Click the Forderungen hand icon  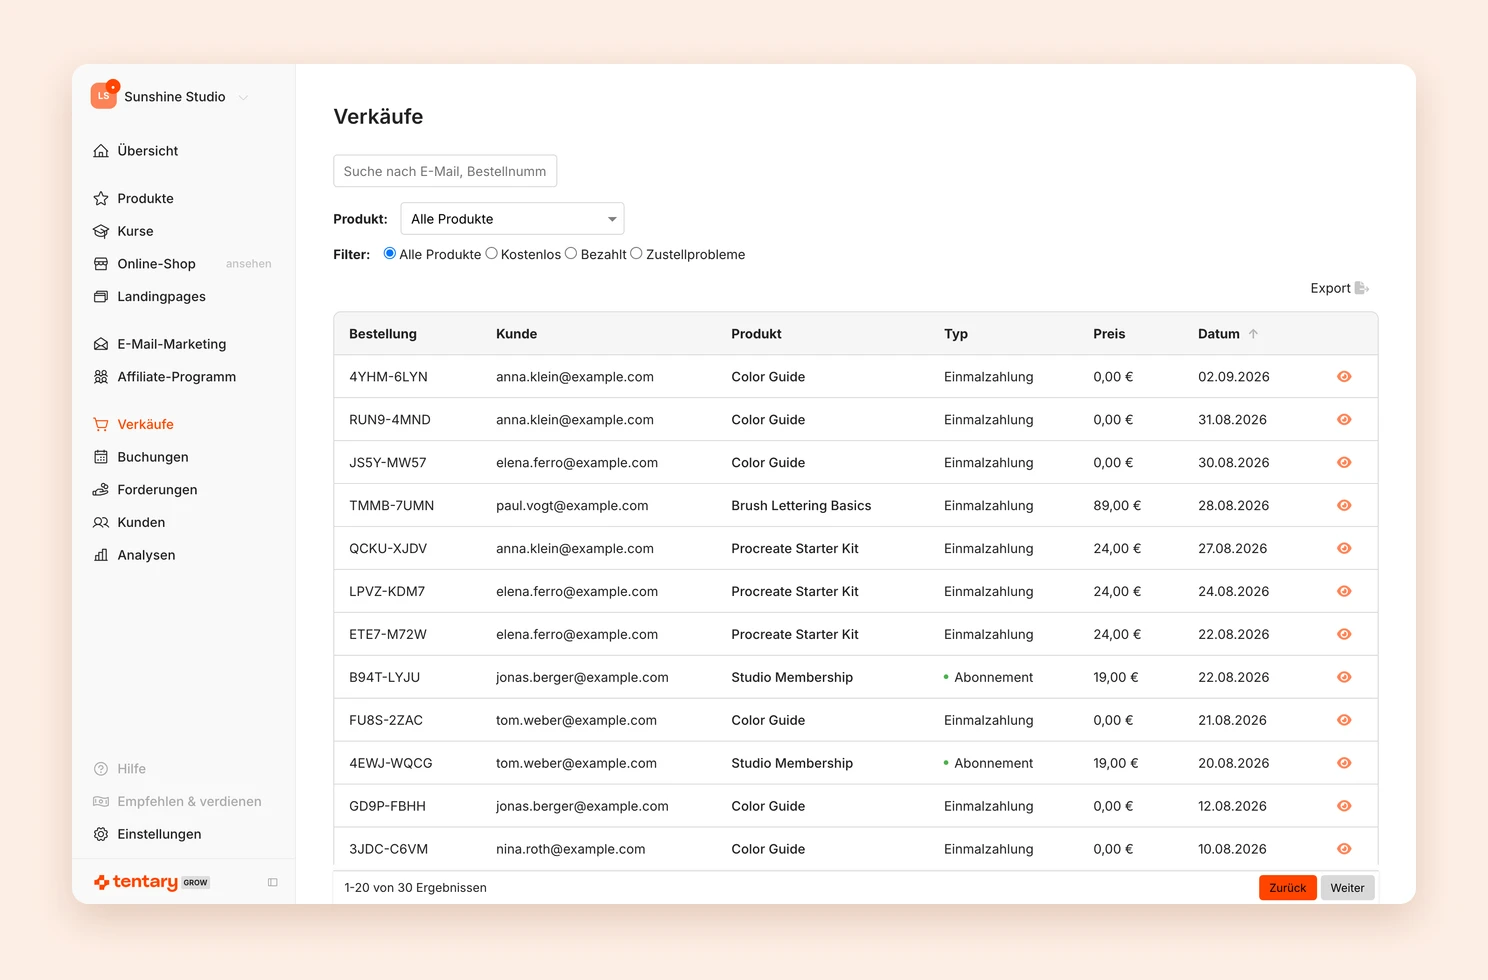101,490
